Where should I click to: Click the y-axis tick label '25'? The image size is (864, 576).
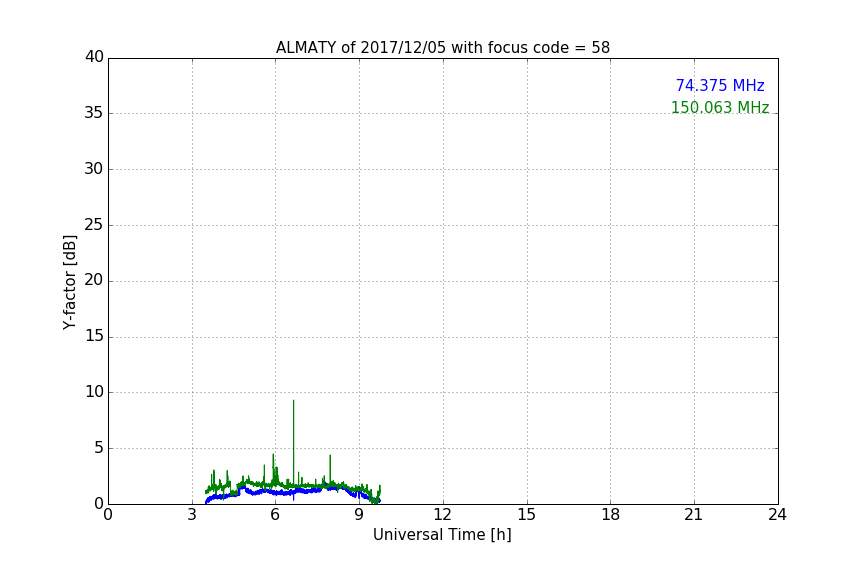pos(94,224)
